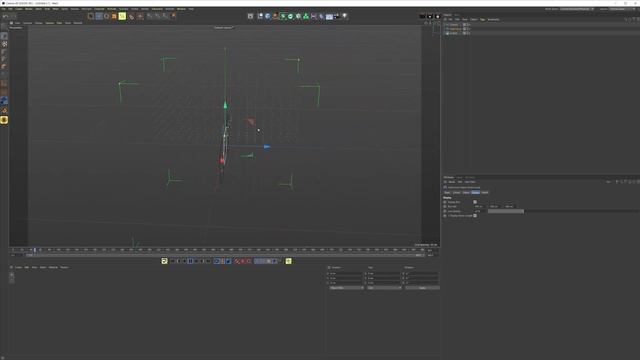
Task: Open the Tags menu in the Objects manager
Action: click(x=482, y=19)
